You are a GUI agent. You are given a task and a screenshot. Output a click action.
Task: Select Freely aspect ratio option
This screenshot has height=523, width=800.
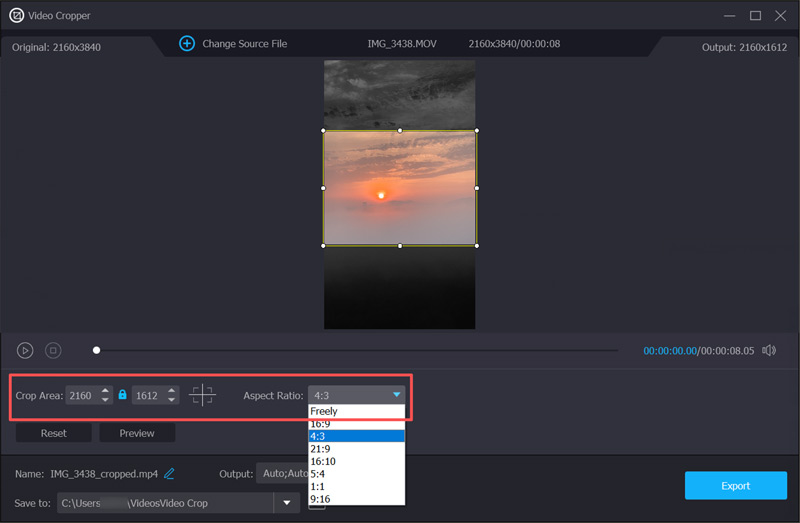pyautogui.click(x=357, y=411)
